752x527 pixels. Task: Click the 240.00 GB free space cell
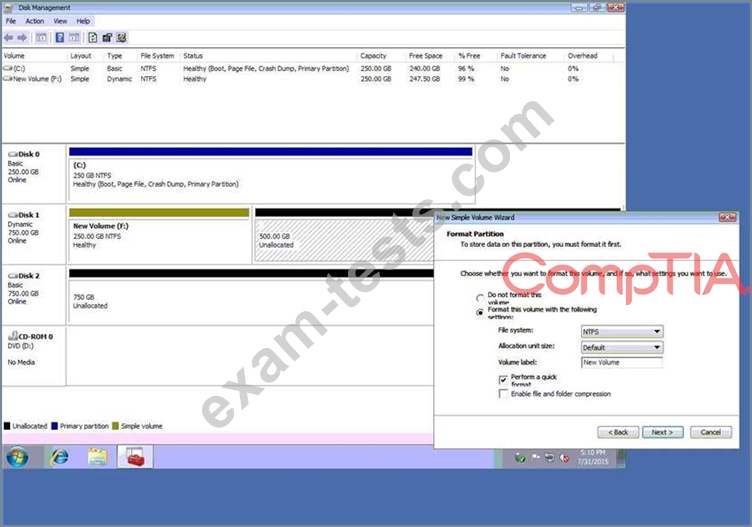pos(424,69)
